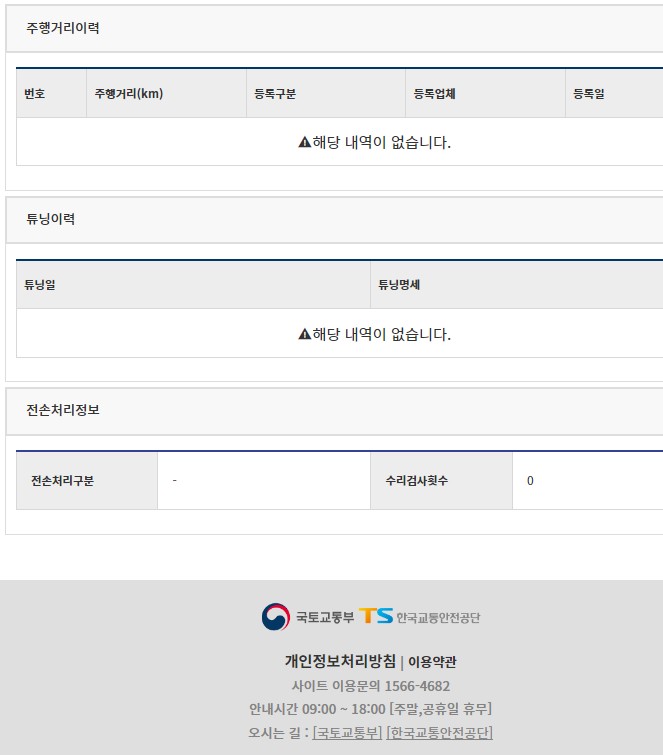Click the TS 한국교통안전공단 logo
The image size is (663, 755).
pos(419,616)
